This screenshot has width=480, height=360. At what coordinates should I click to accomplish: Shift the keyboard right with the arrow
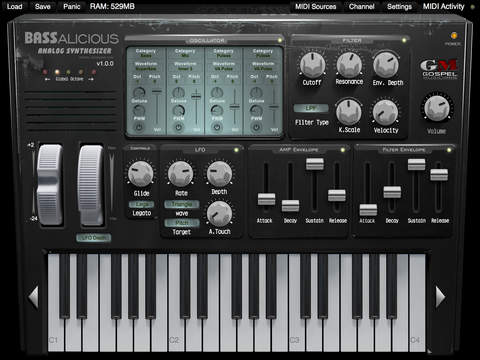pyautogui.click(x=440, y=296)
